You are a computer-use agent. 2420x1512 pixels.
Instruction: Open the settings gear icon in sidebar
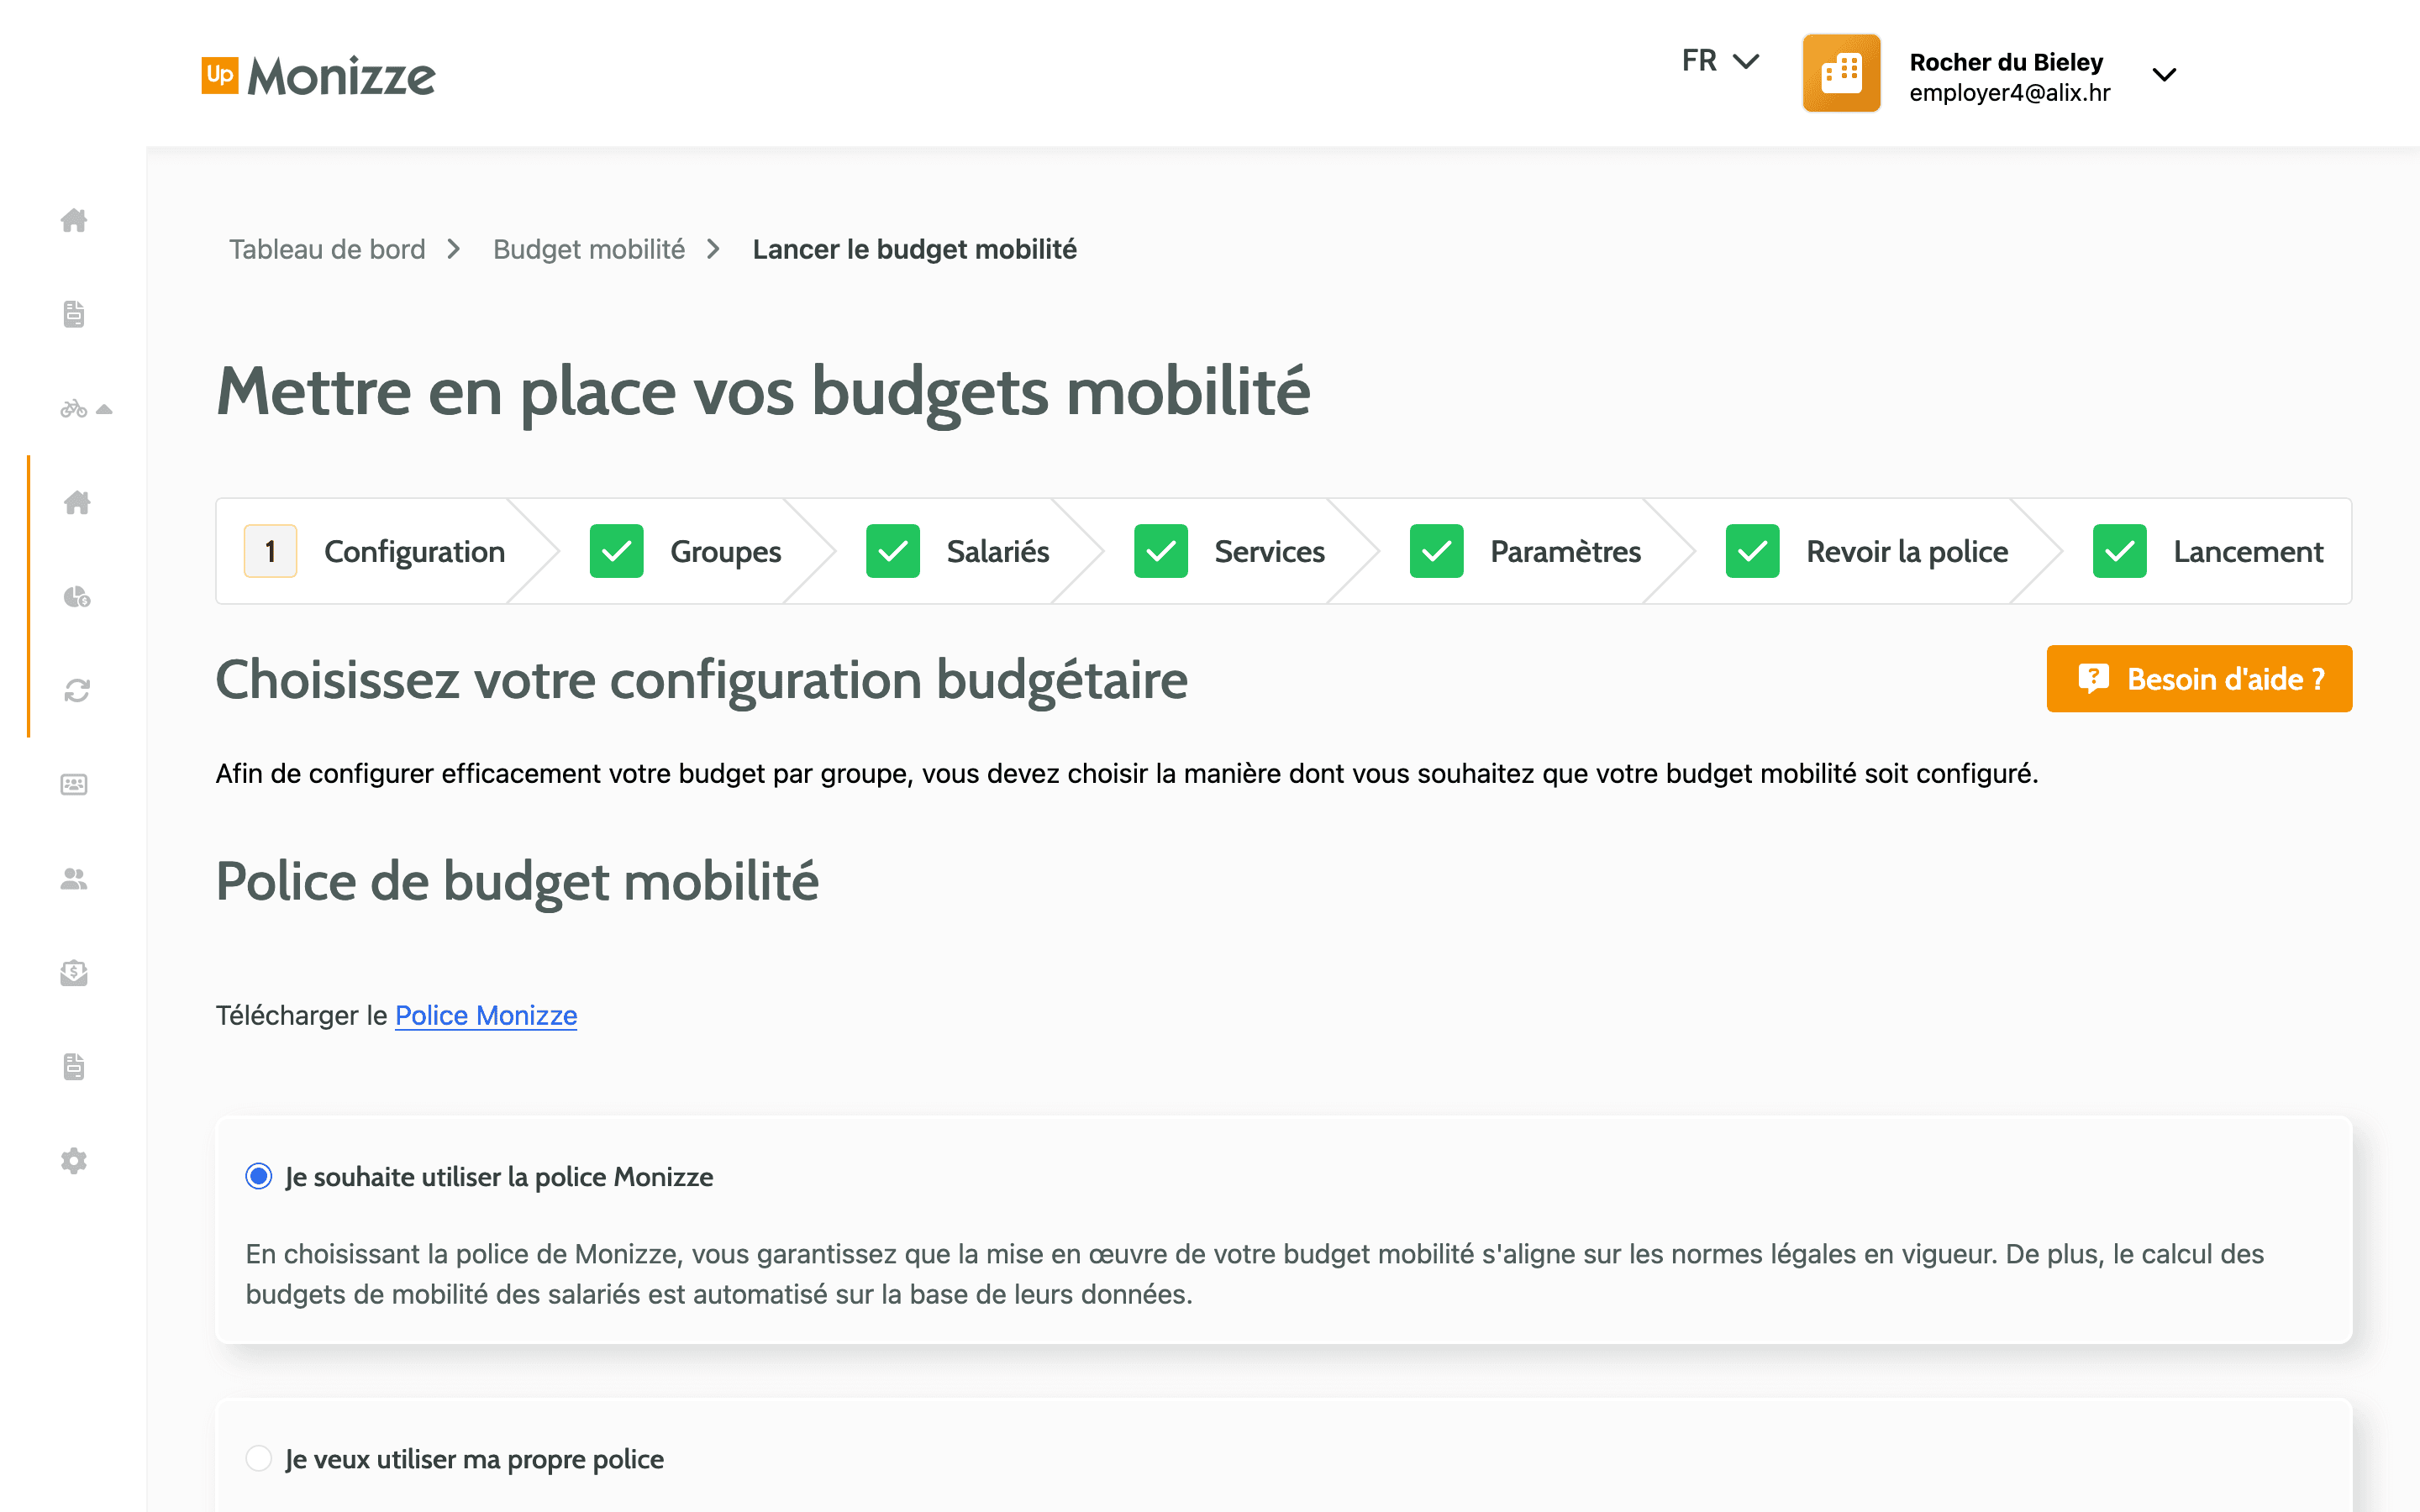point(74,1160)
